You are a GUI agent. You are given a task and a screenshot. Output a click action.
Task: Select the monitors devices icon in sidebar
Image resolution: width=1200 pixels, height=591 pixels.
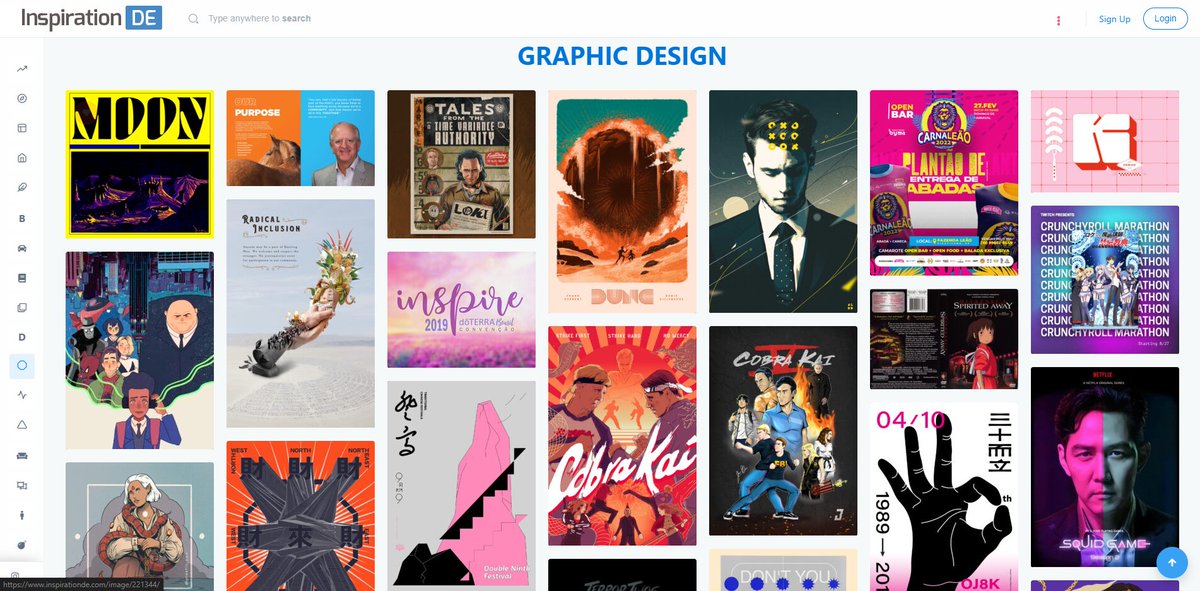22,485
